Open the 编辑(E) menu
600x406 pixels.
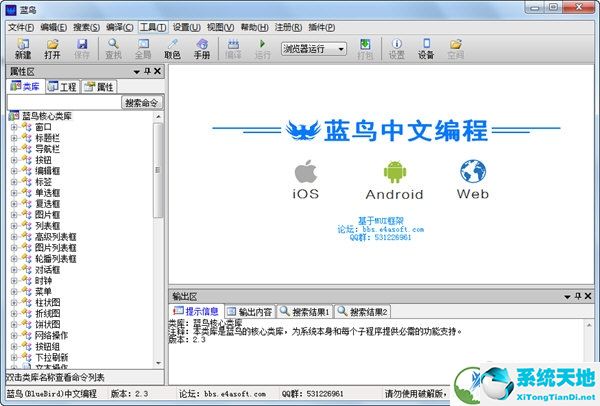tap(54, 28)
